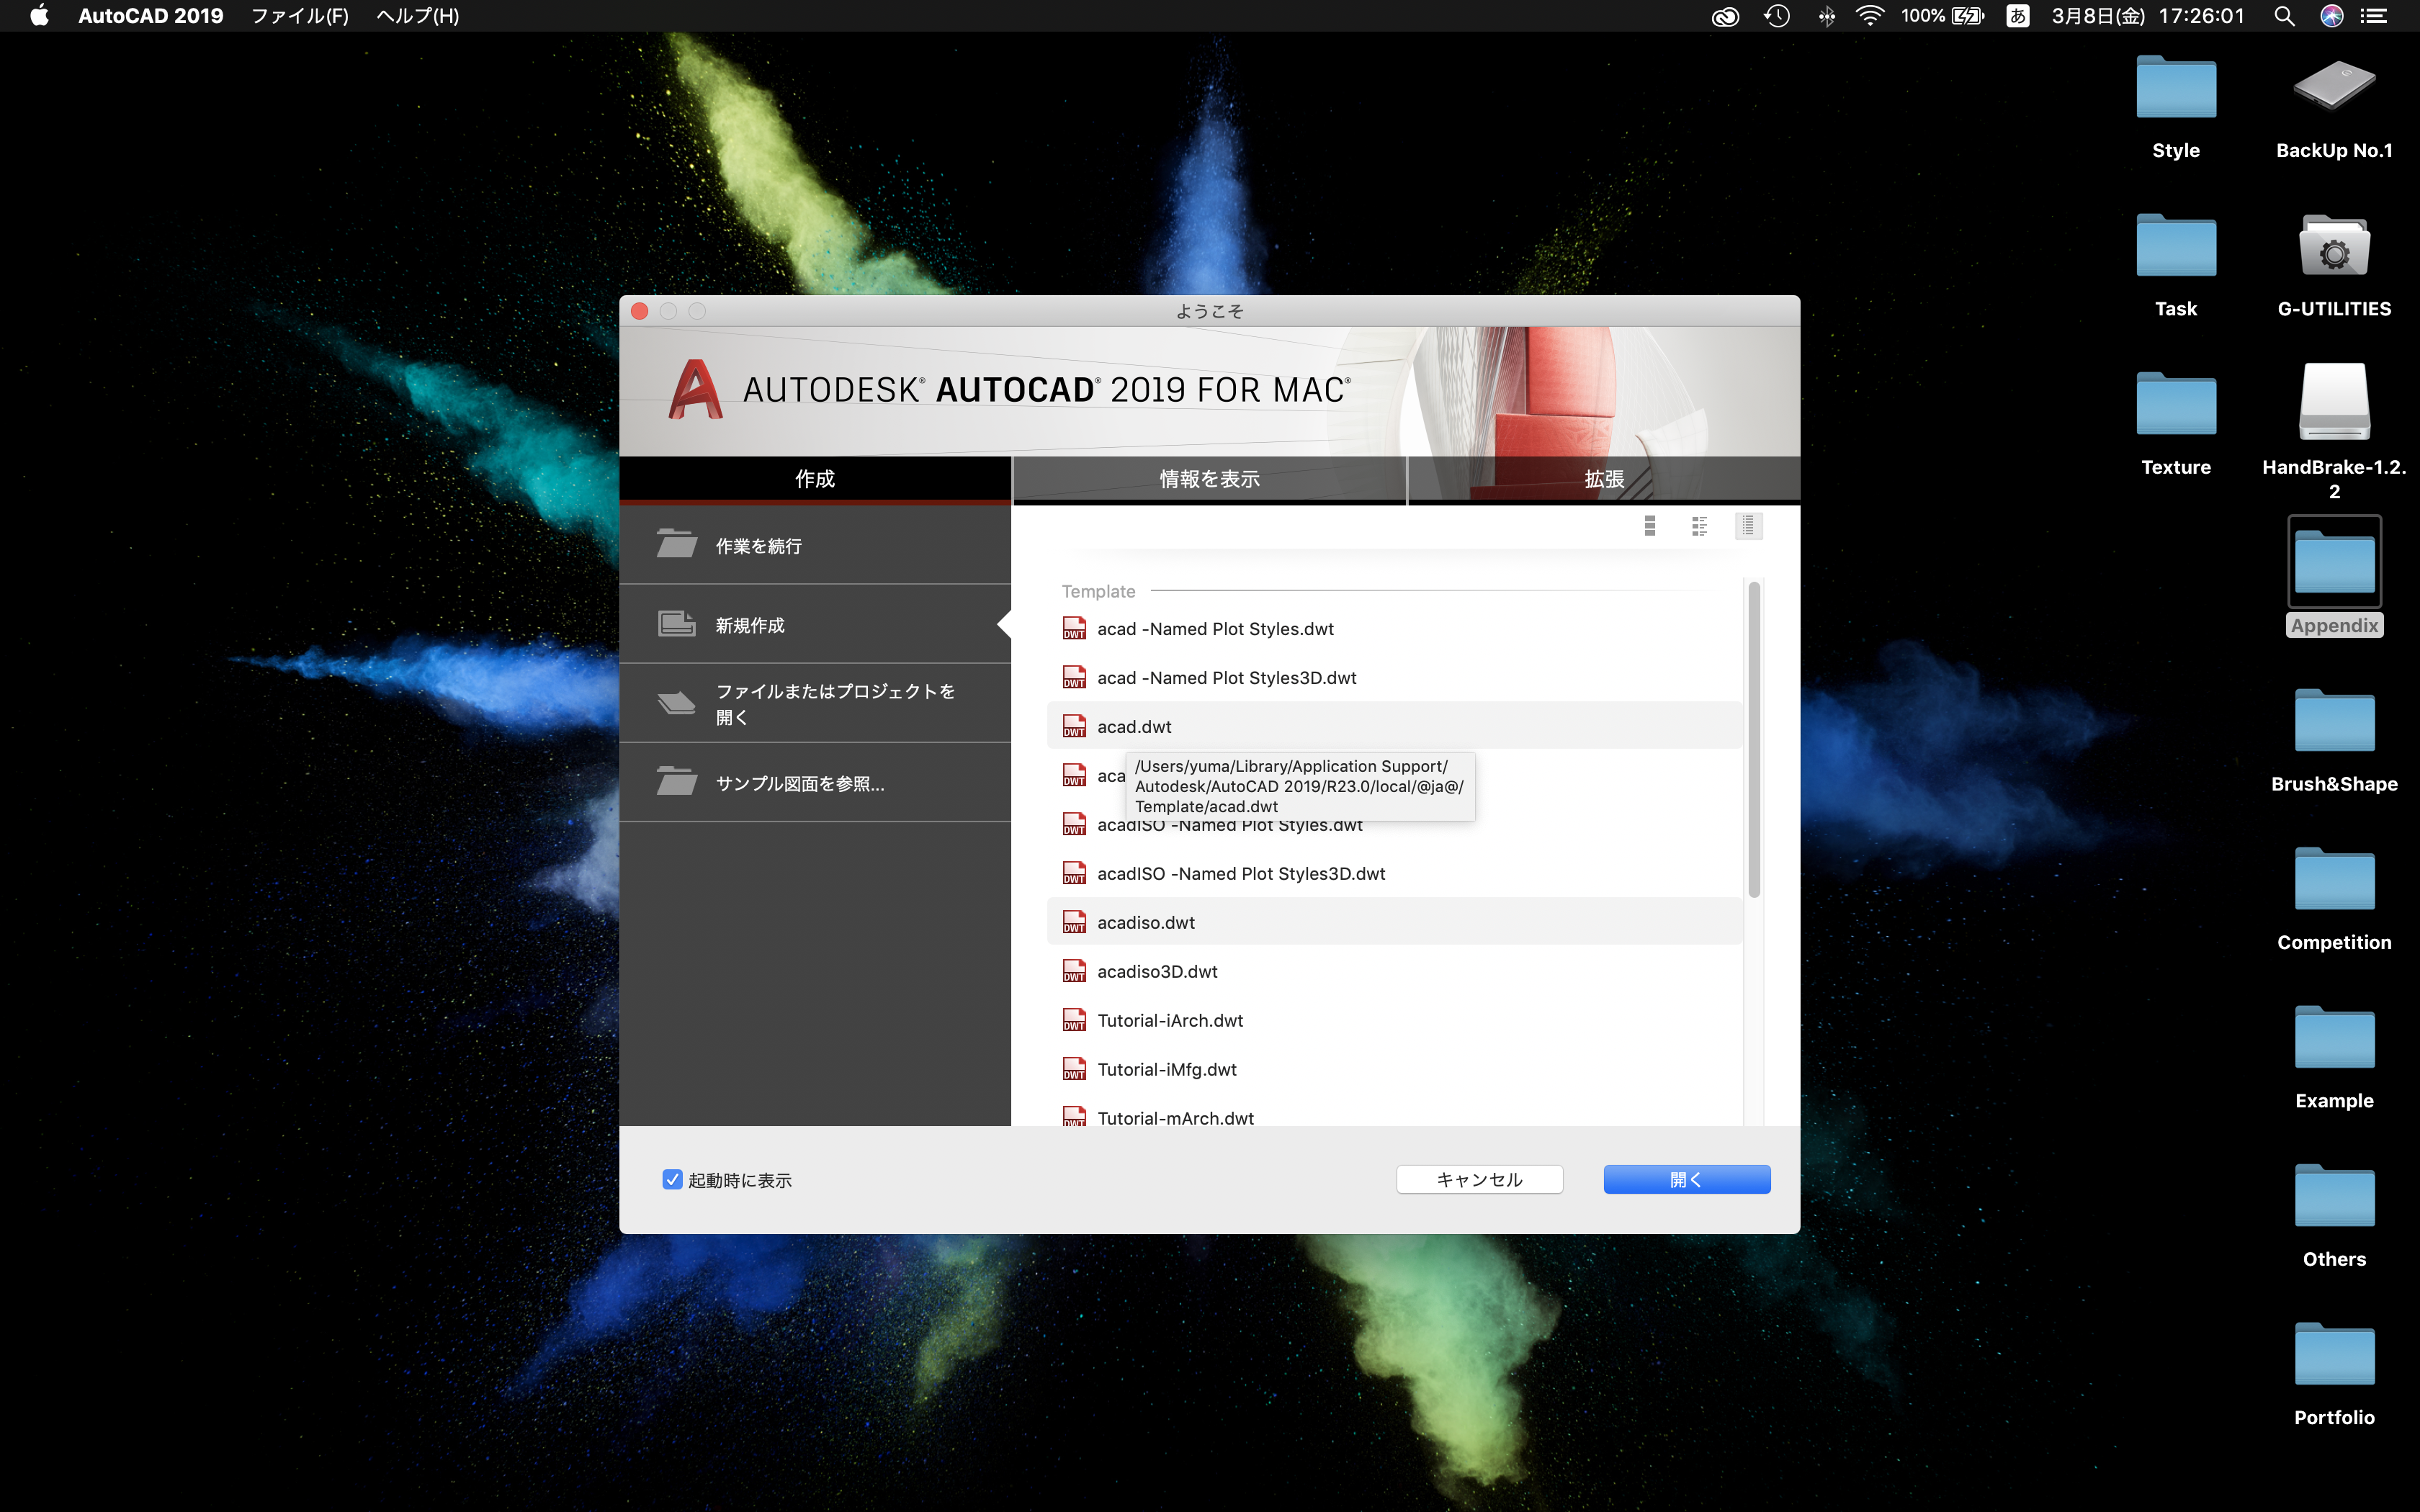Click DWT icon of acad -Named Plot Styles.dwt
This screenshot has width=2420, height=1512.
1074,628
